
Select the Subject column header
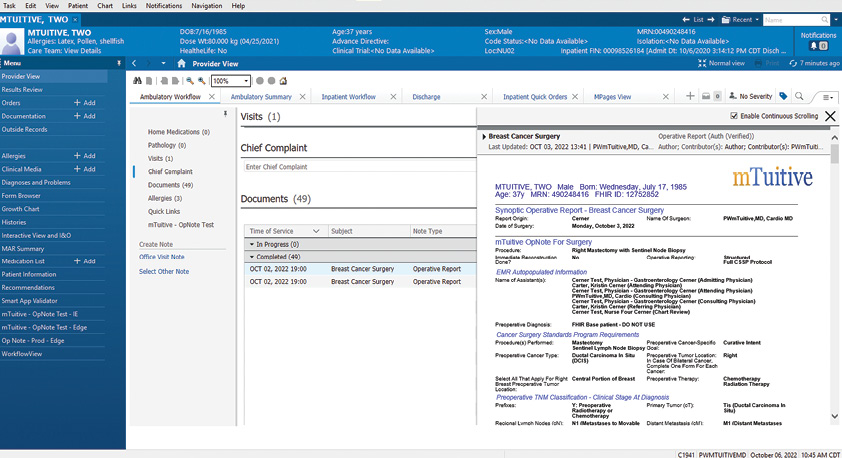point(368,231)
